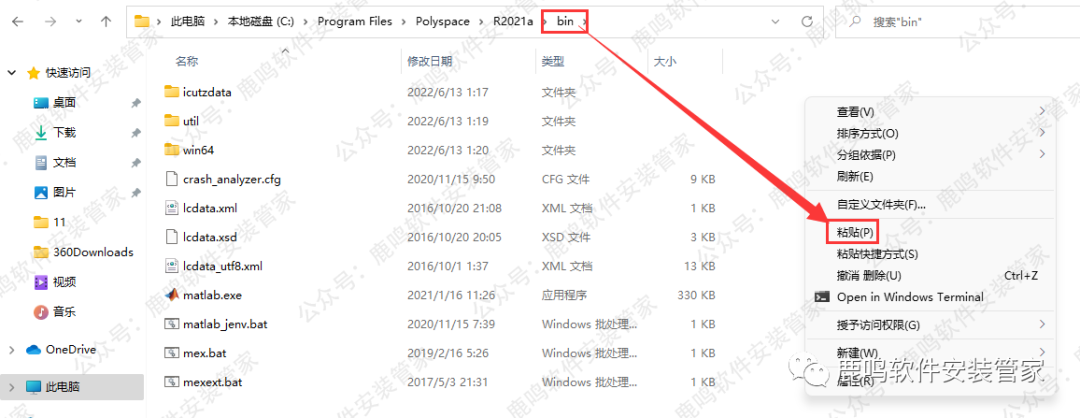The height and width of the screenshot is (418, 1080).
Task: Go forward with the right arrow button
Action: 50,21
